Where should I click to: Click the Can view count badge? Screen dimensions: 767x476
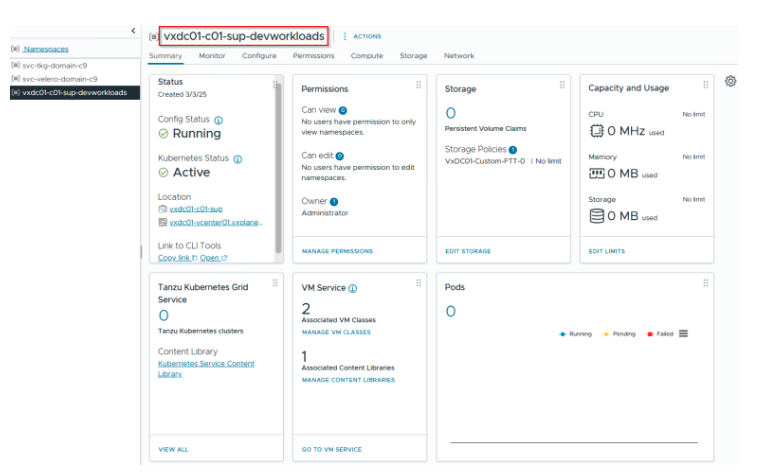pos(343,110)
